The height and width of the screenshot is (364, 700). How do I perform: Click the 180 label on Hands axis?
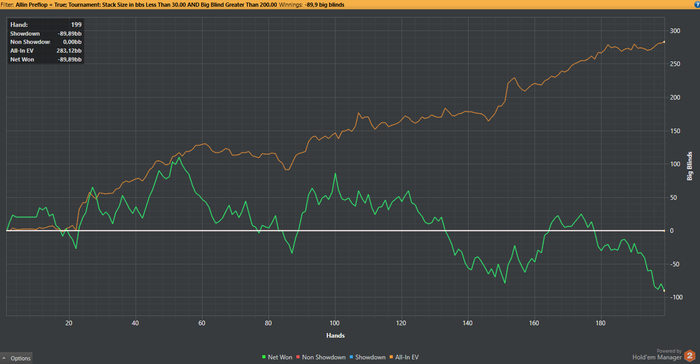pos(600,323)
